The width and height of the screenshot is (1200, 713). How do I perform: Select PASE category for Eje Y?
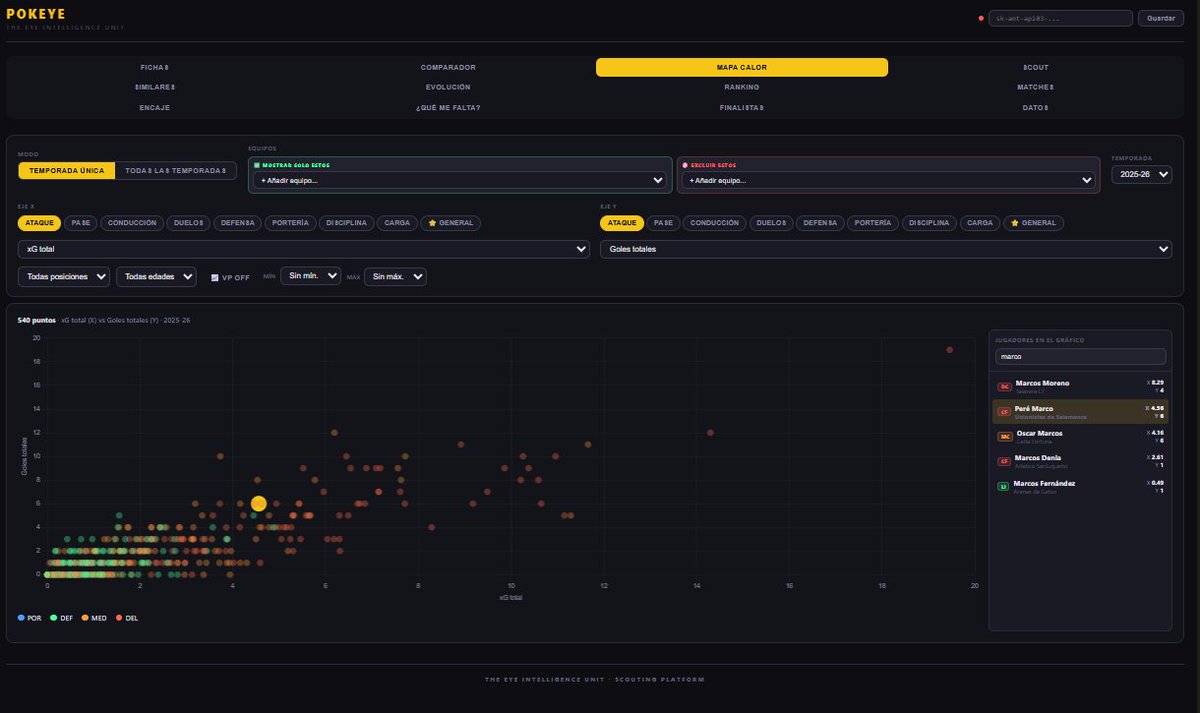663,223
